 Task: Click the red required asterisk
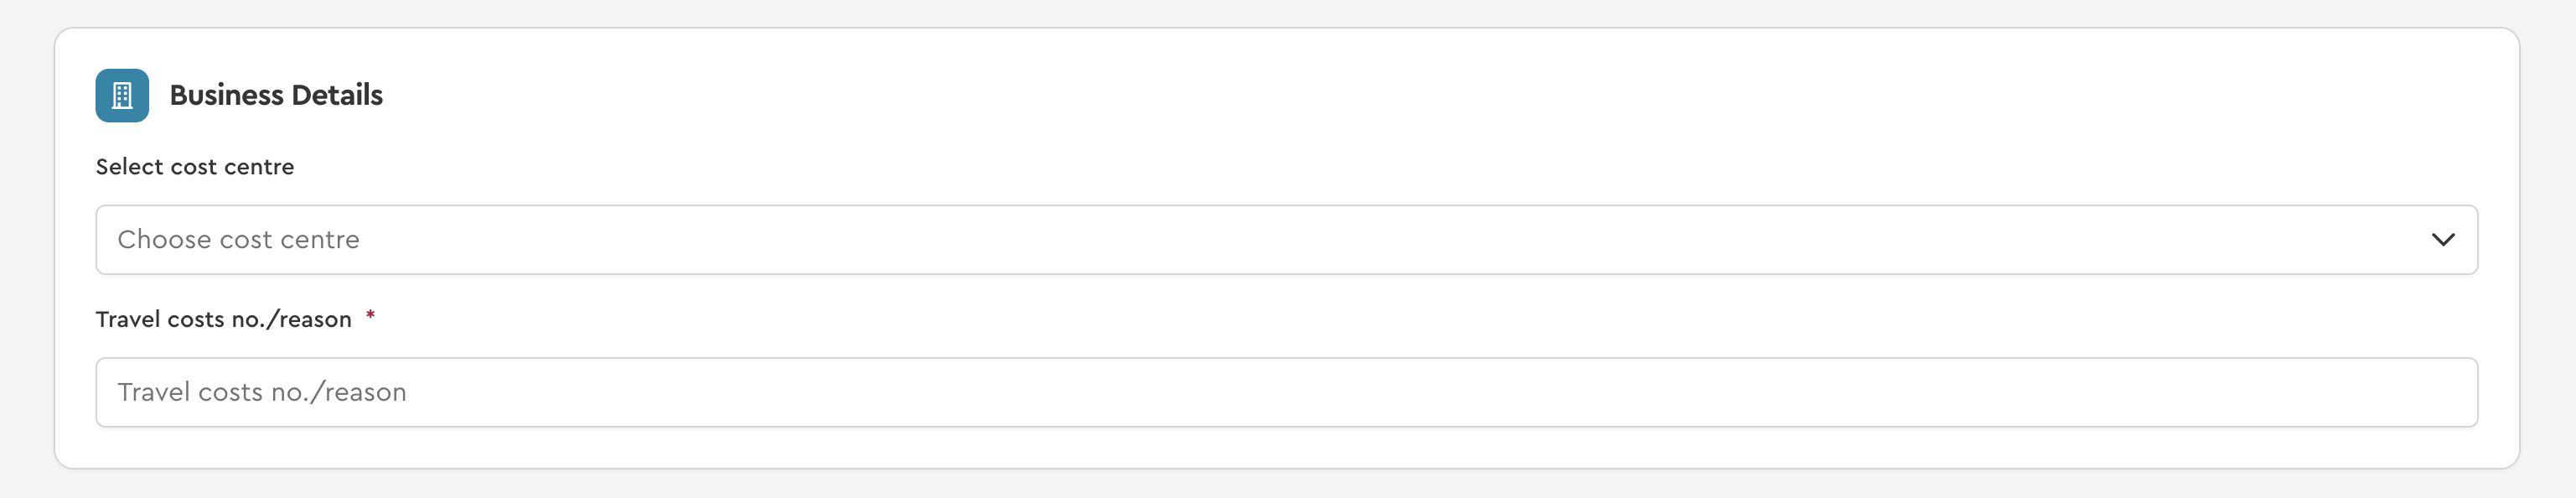pos(370,317)
